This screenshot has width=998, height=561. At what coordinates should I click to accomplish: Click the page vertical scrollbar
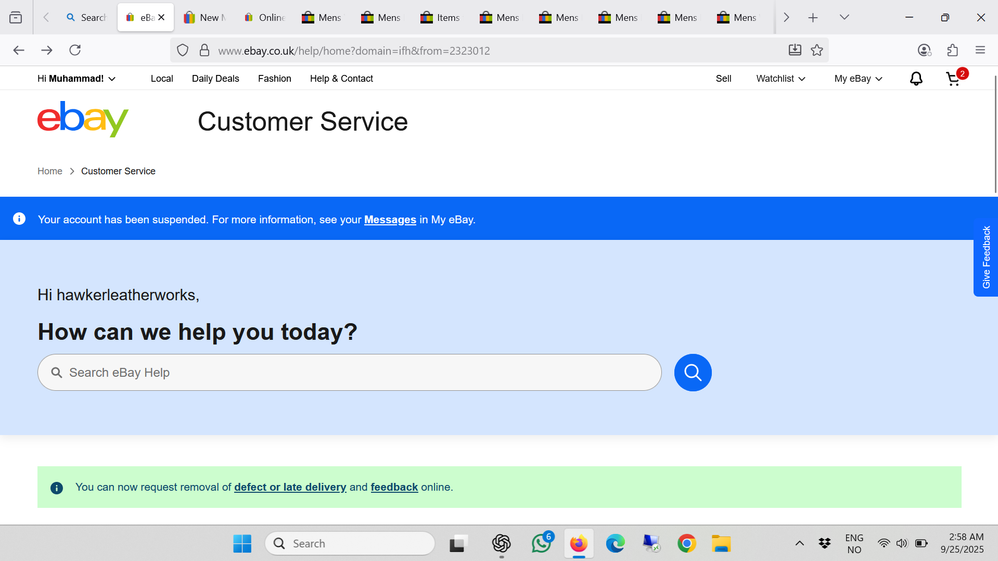tap(995, 134)
